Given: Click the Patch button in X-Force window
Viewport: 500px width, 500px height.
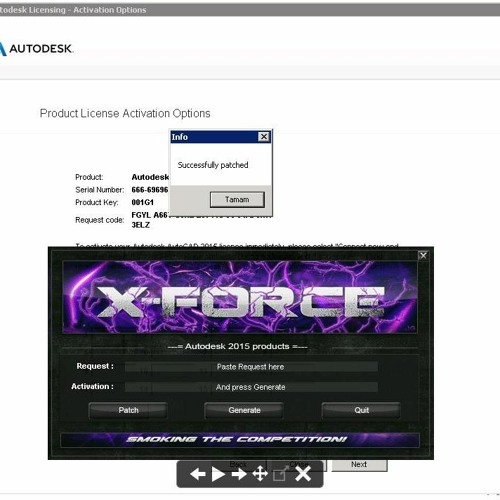Looking at the screenshot, I should 128,410.
